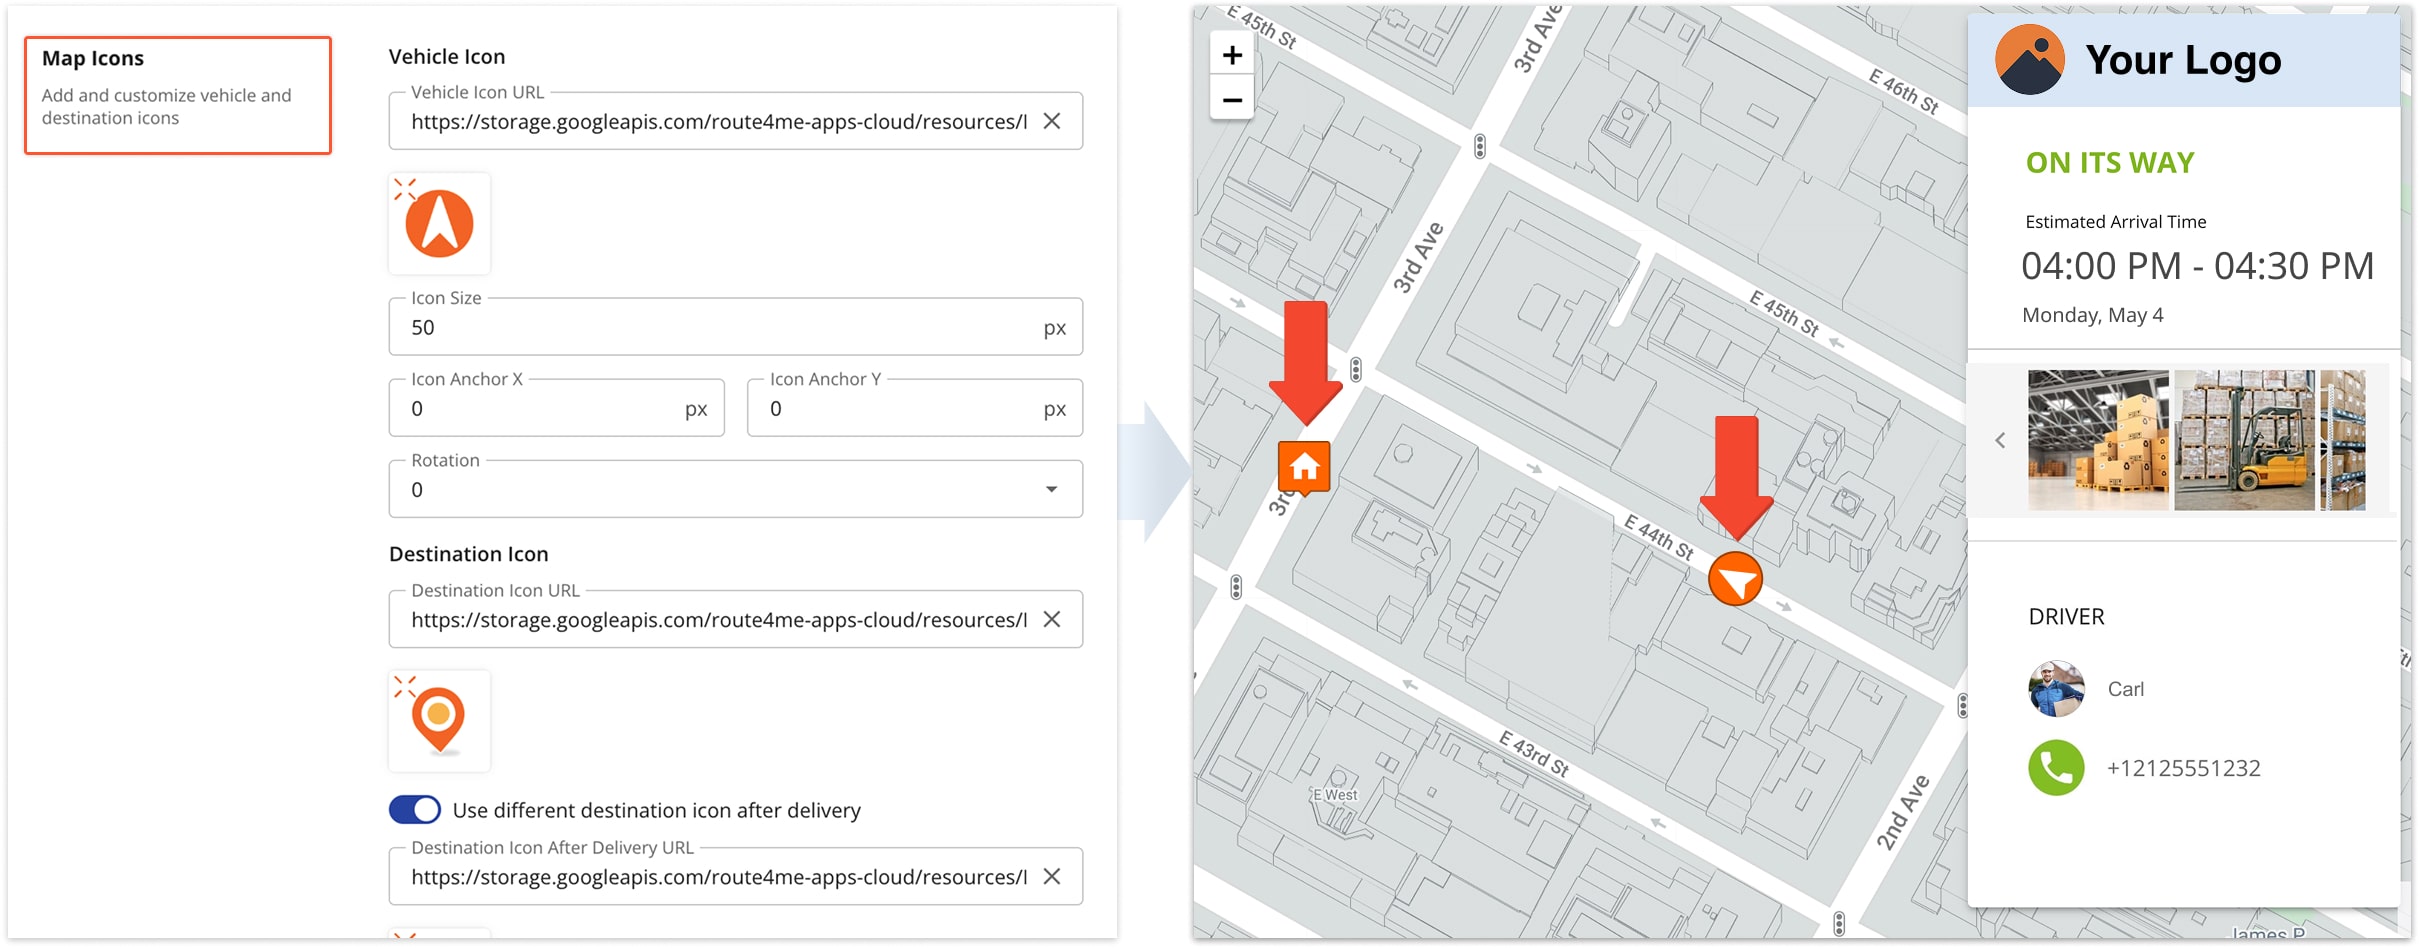Clear Destination Icon After Delivery URL
The width and height of the screenshot is (2419, 948).
pyautogui.click(x=1052, y=876)
